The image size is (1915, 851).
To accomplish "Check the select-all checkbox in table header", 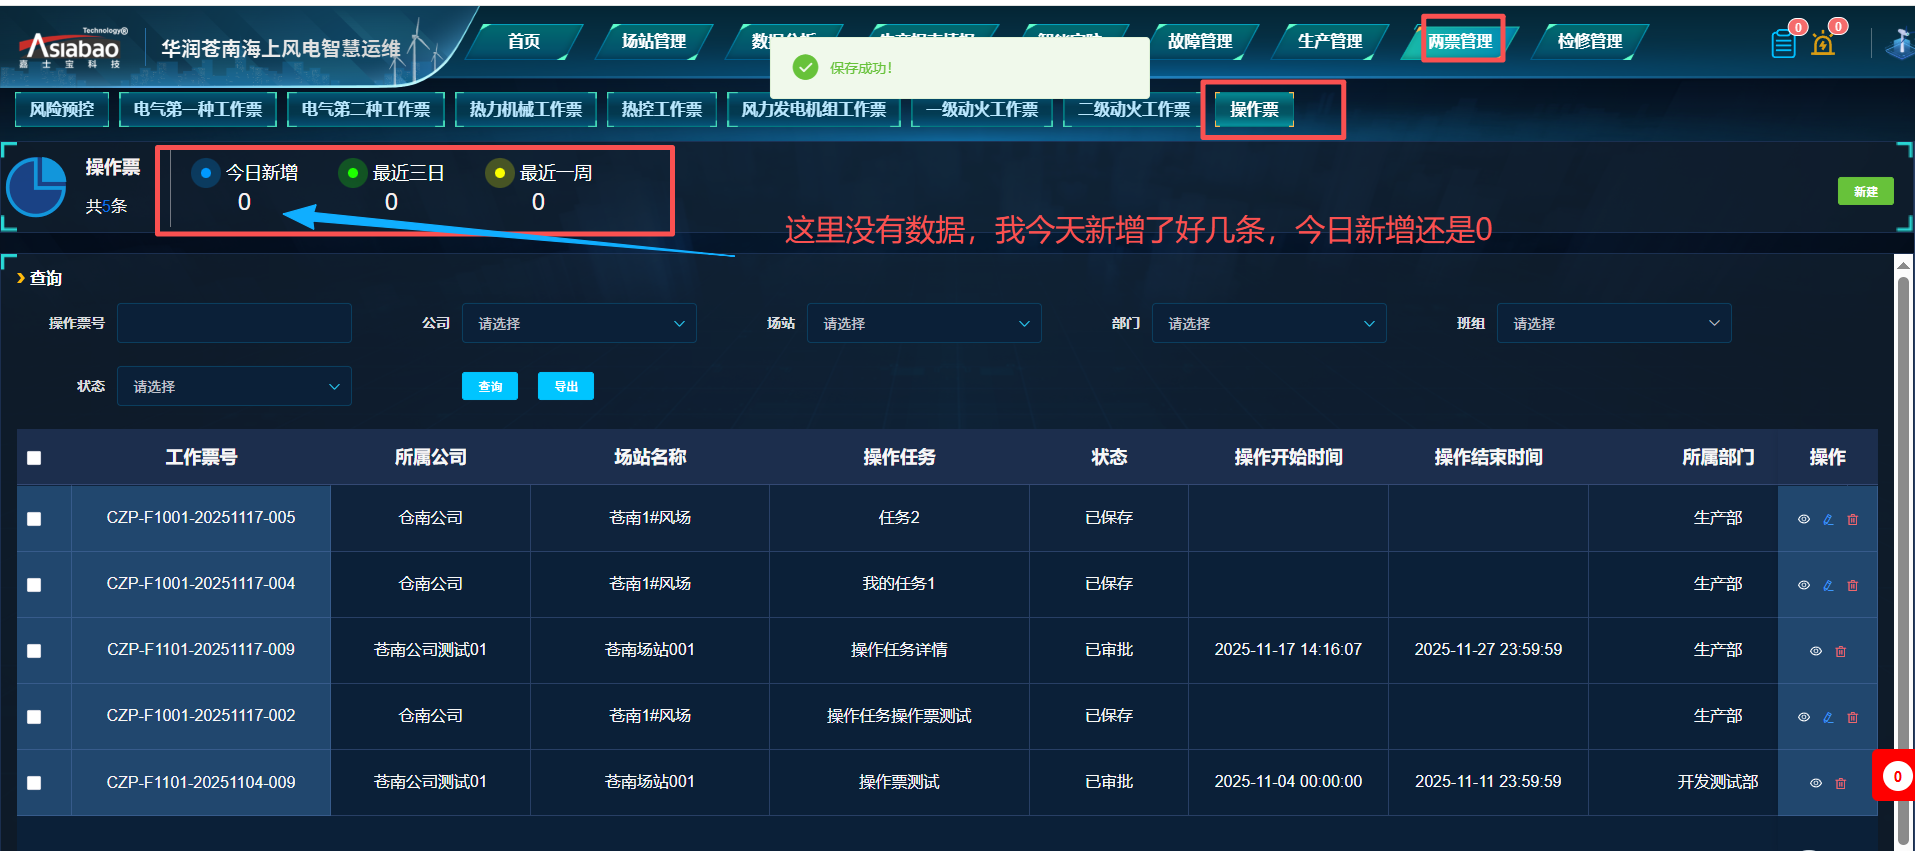I will tap(34, 458).
